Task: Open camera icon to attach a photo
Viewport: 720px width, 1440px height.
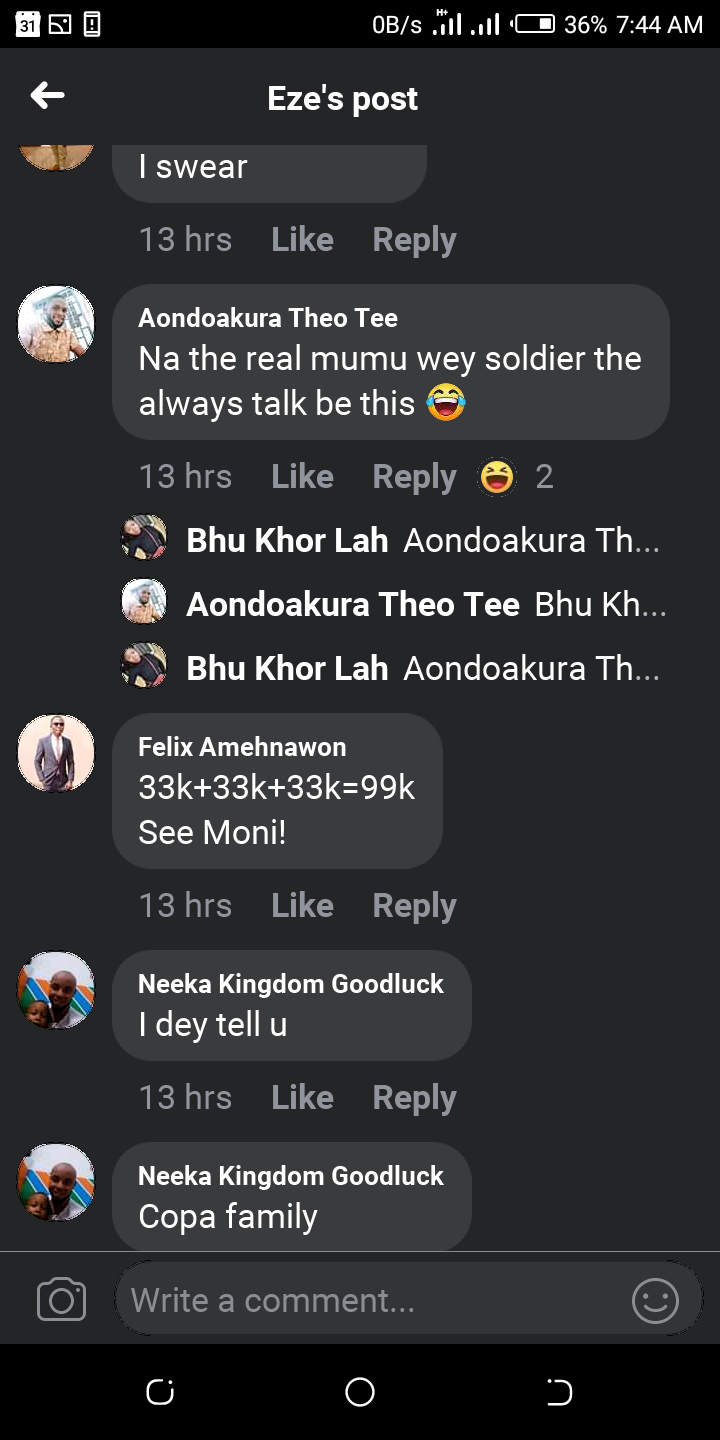Action: pyautogui.click(x=61, y=1300)
